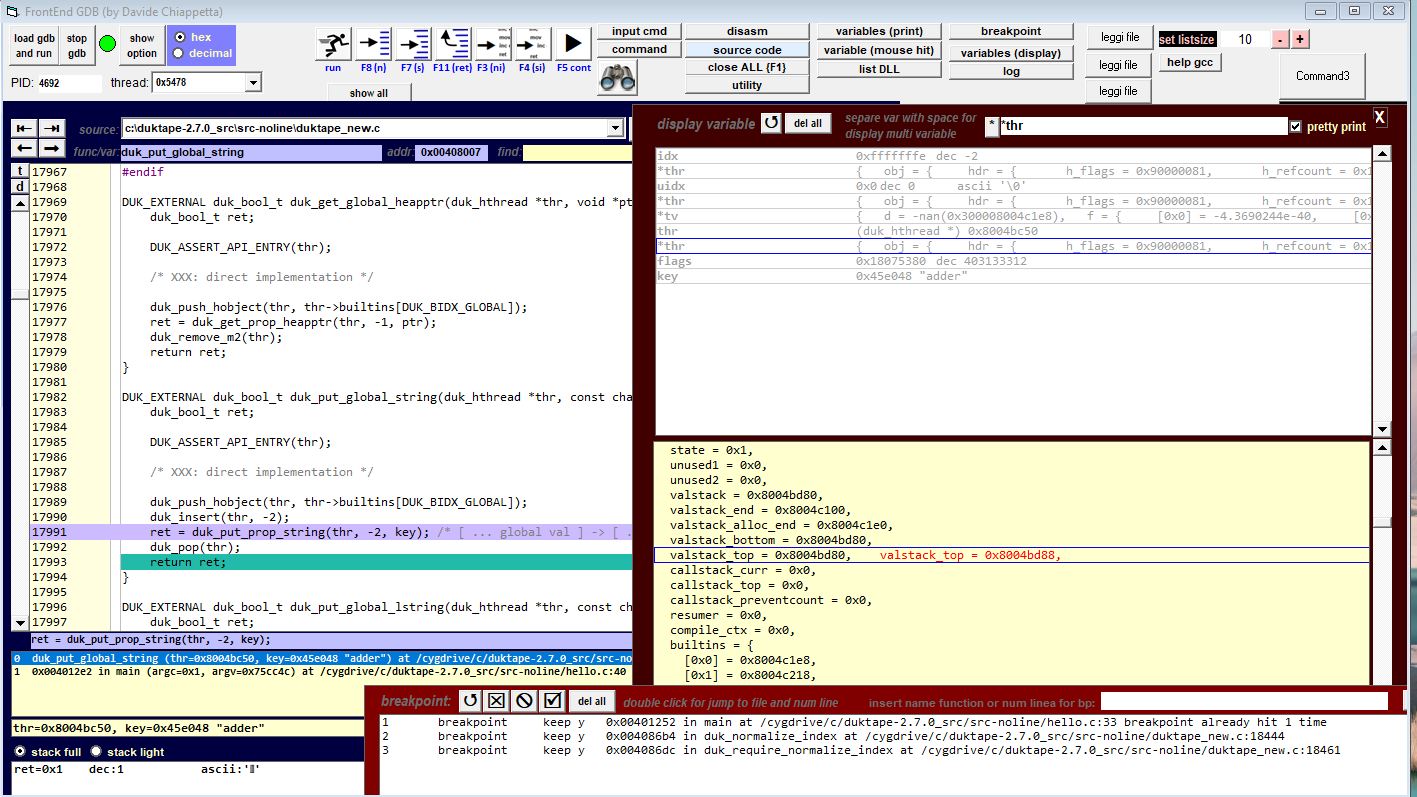Click close ALL {F1} button
Viewport: 1417px width, 797px height.
pyautogui.click(x=747, y=68)
